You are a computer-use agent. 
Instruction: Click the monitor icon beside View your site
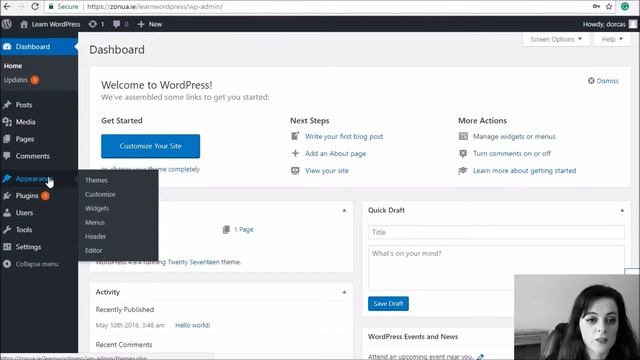[295, 171]
